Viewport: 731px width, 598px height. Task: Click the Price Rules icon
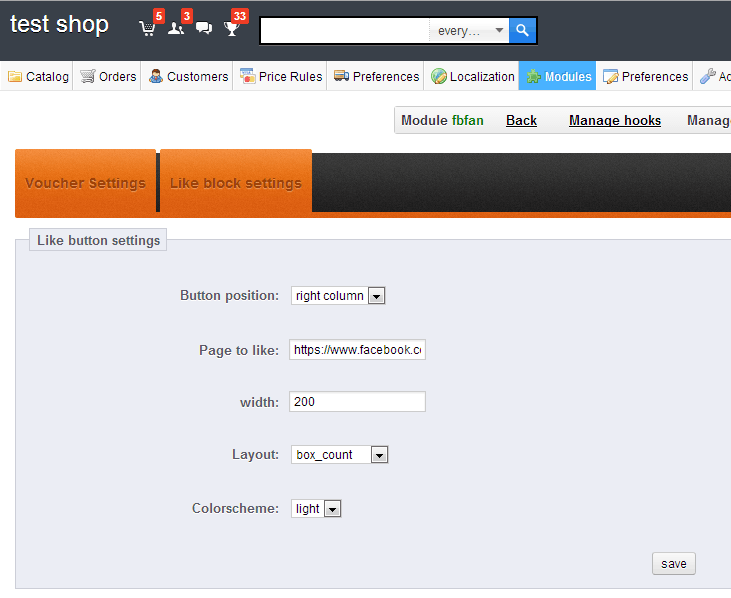(x=248, y=76)
